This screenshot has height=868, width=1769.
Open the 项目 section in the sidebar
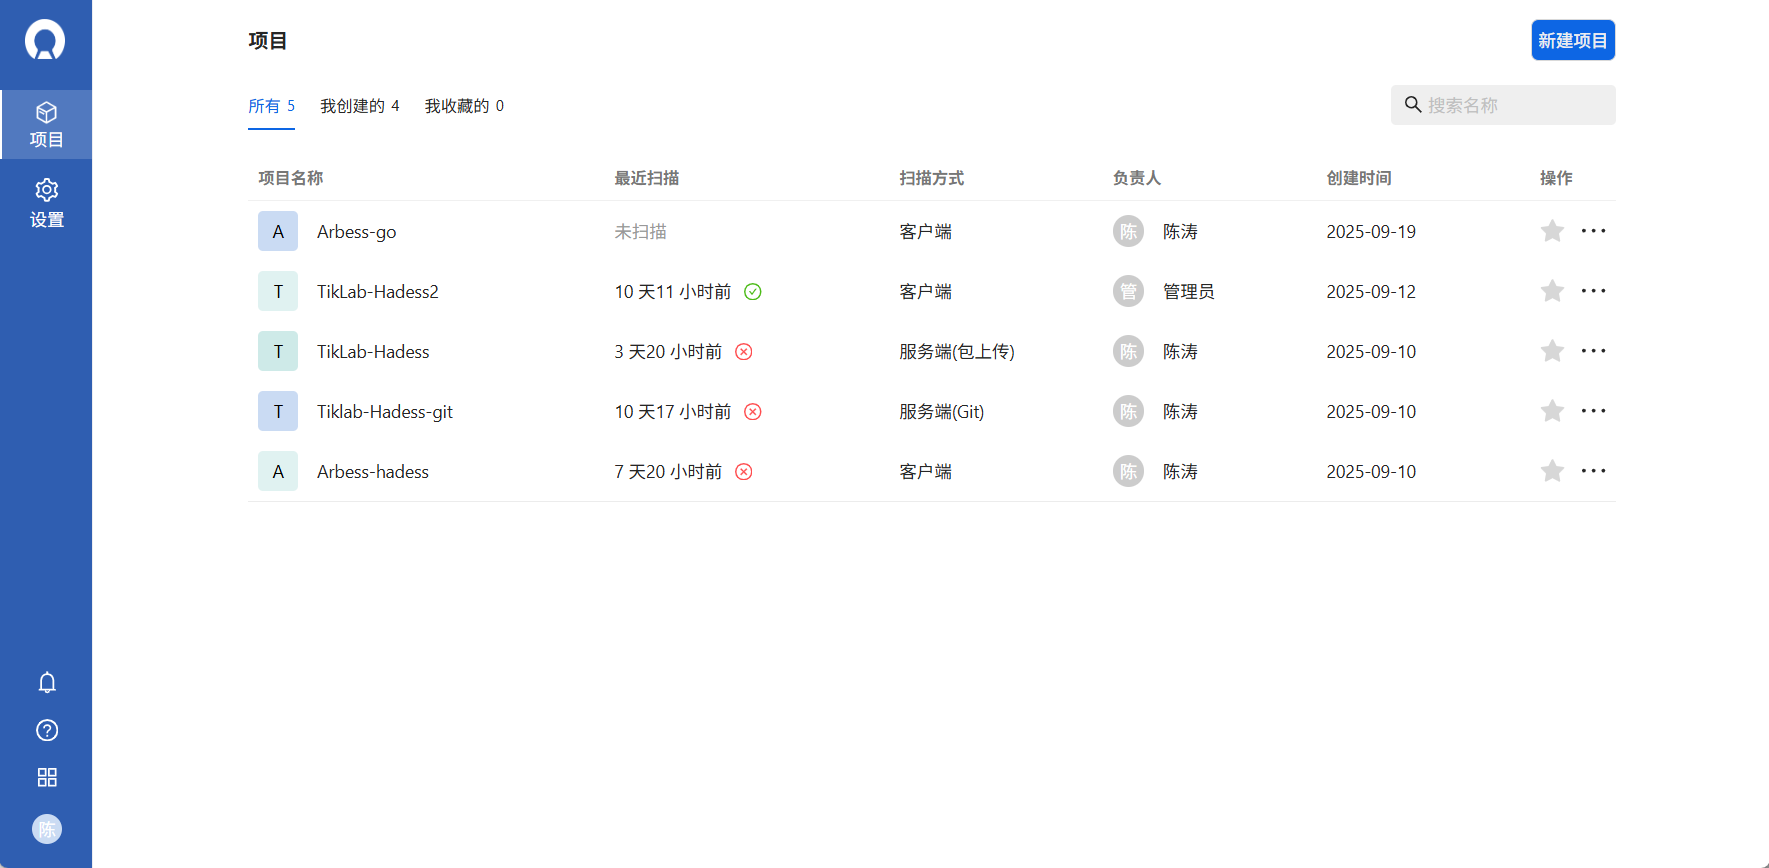point(46,124)
